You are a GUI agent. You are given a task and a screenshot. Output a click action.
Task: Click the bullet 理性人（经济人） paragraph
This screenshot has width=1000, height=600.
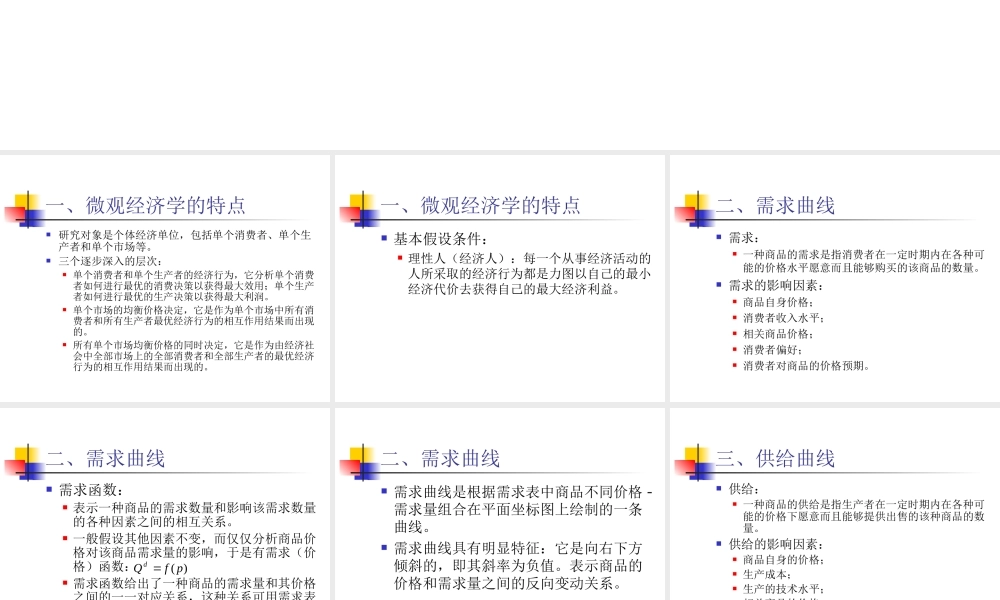coord(520,270)
